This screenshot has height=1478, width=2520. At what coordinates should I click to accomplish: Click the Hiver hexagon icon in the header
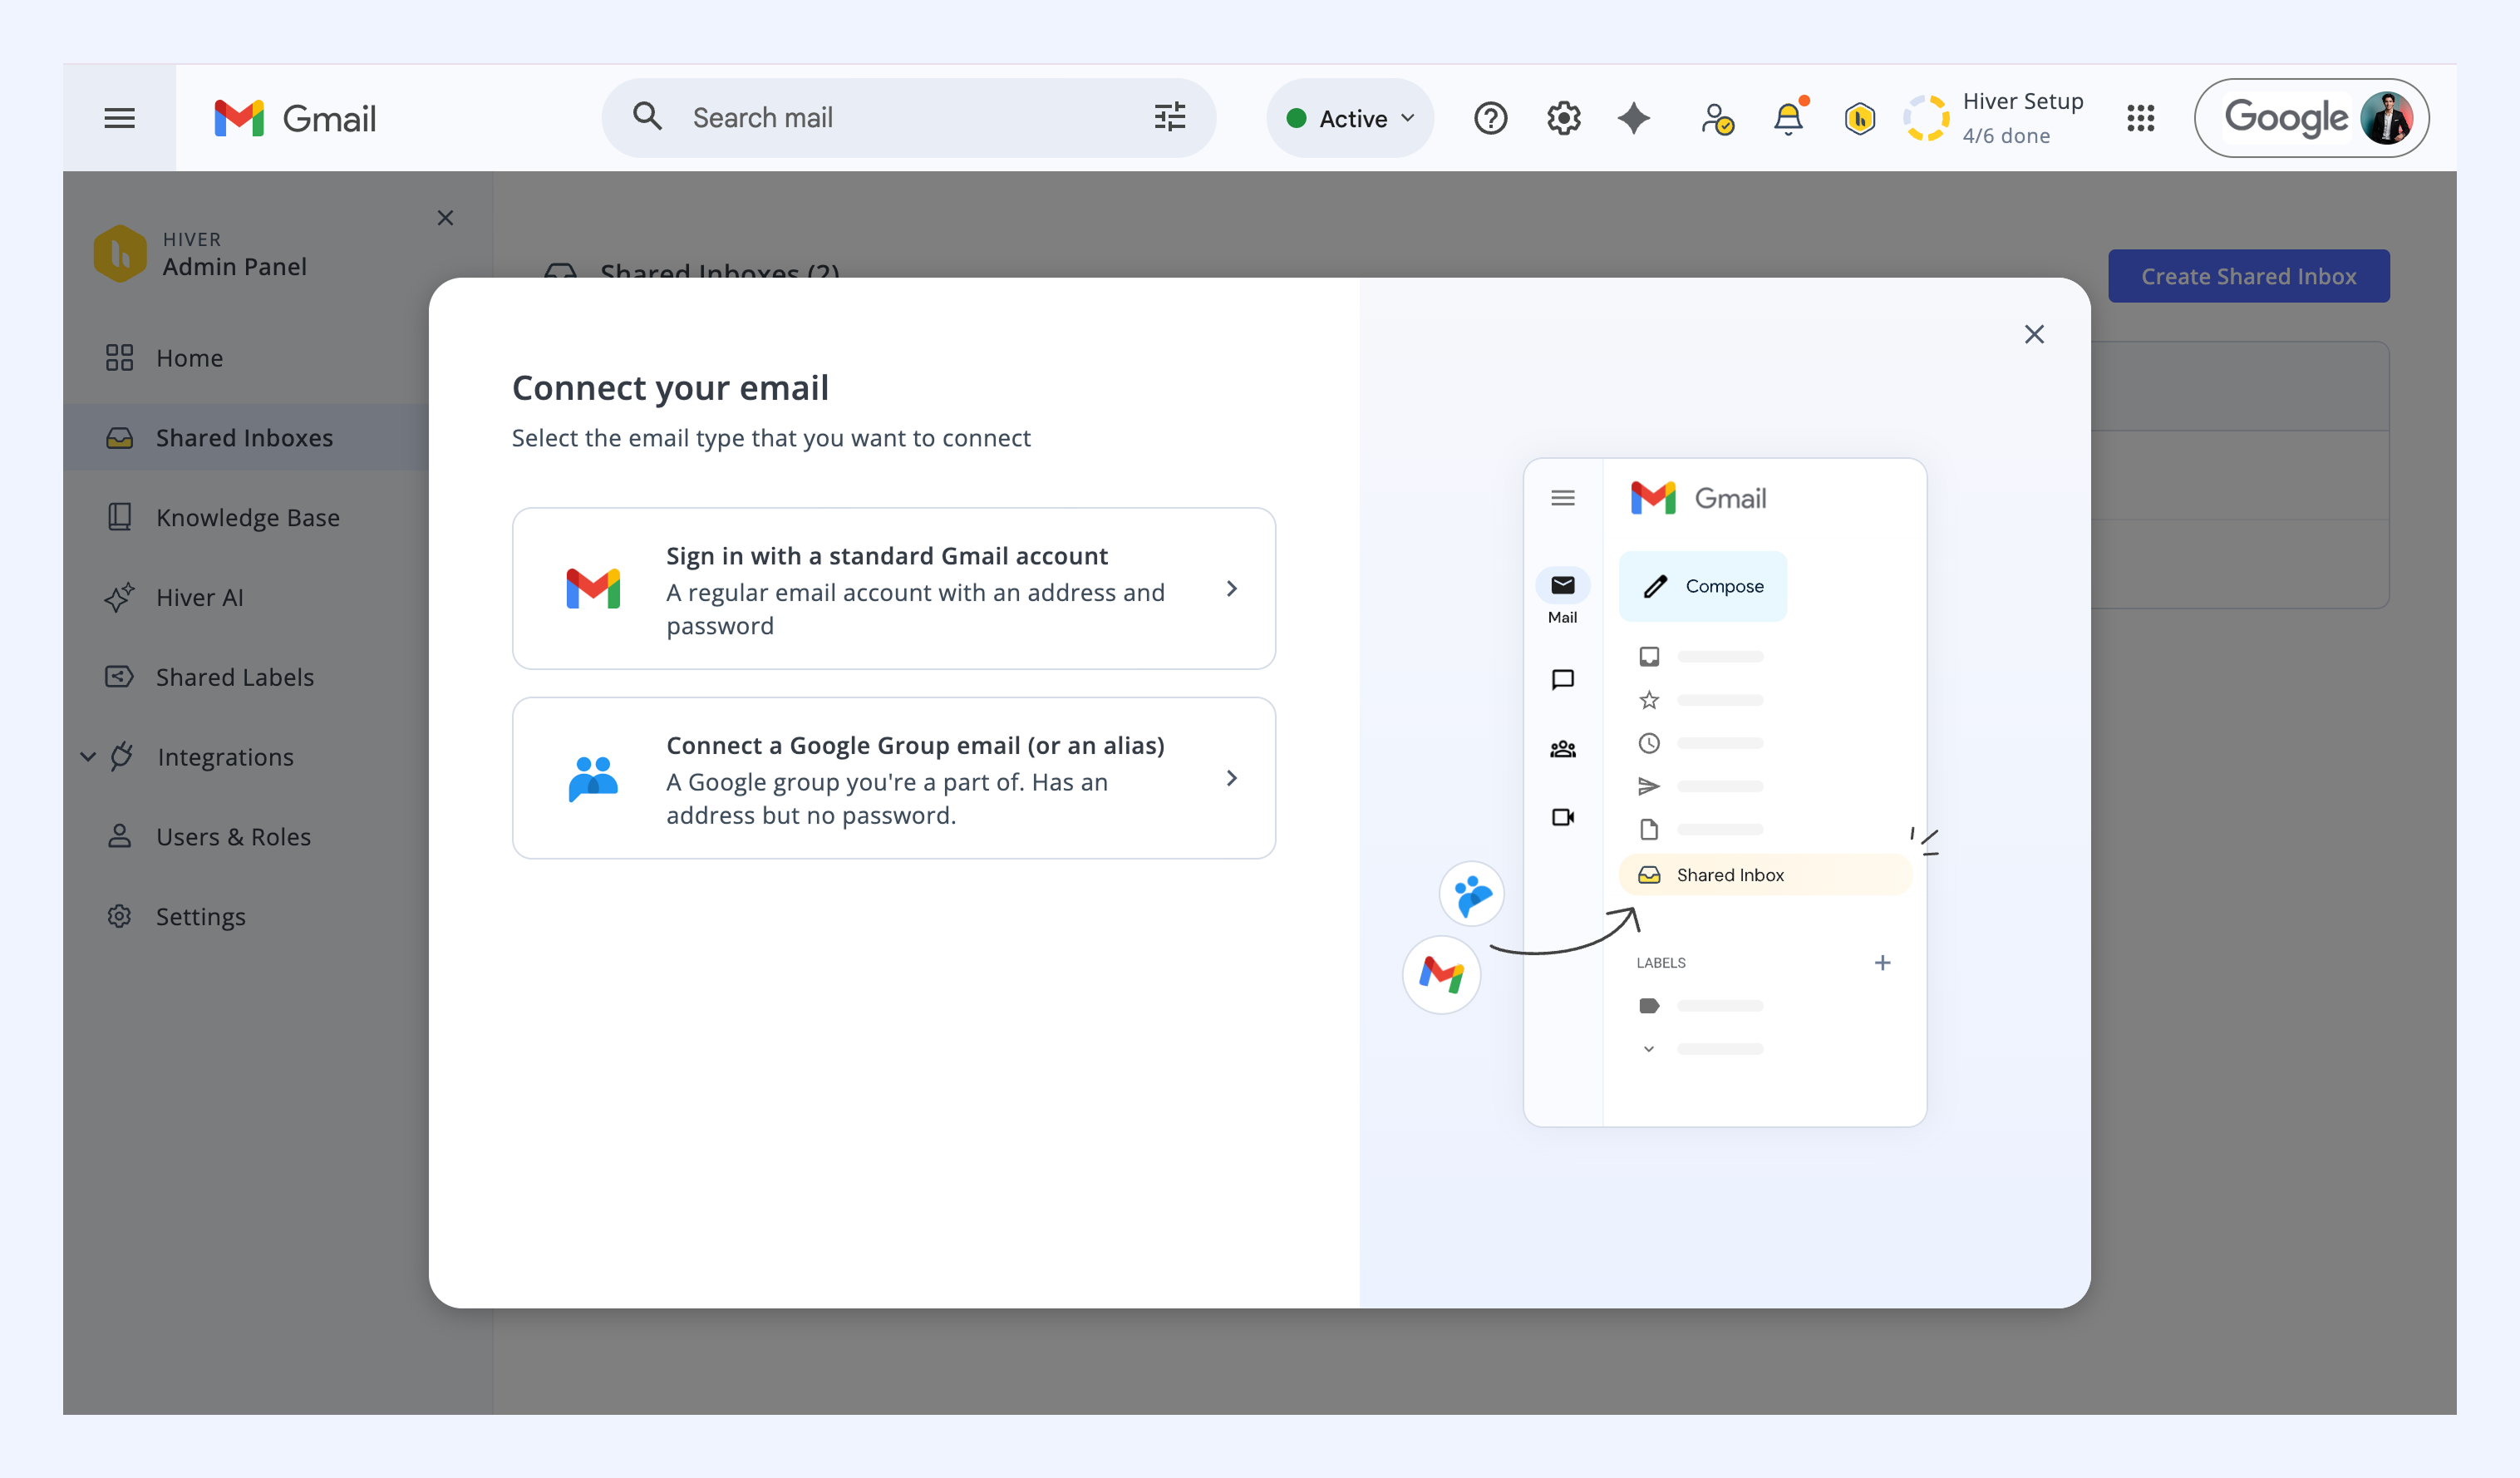[1859, 118]
